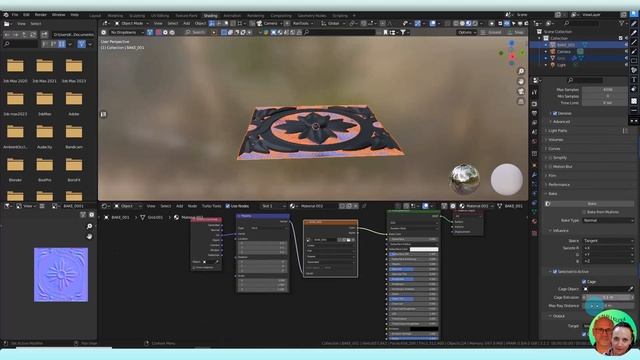Click the image editor pan hand icon

click(89, 236)
